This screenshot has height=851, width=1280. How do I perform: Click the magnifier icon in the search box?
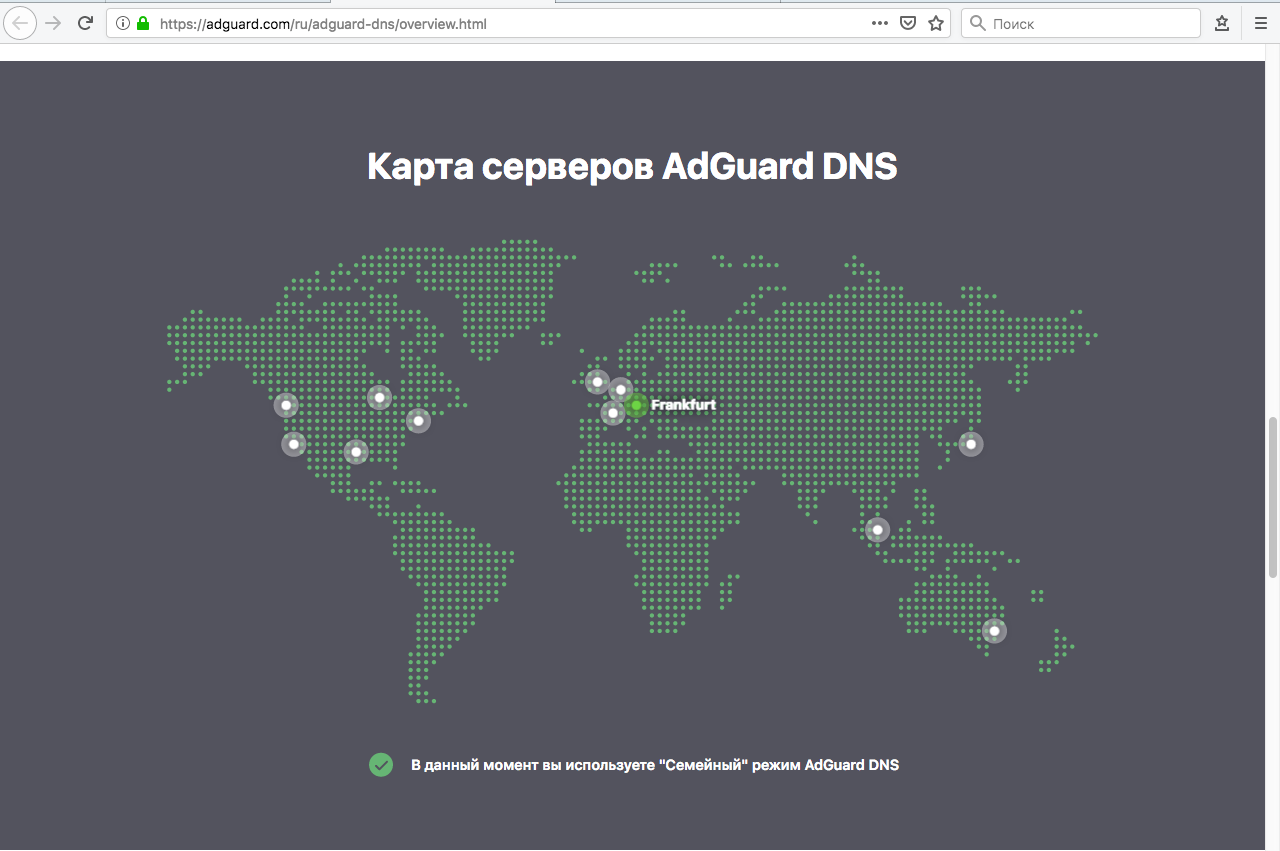click(977, 23)
